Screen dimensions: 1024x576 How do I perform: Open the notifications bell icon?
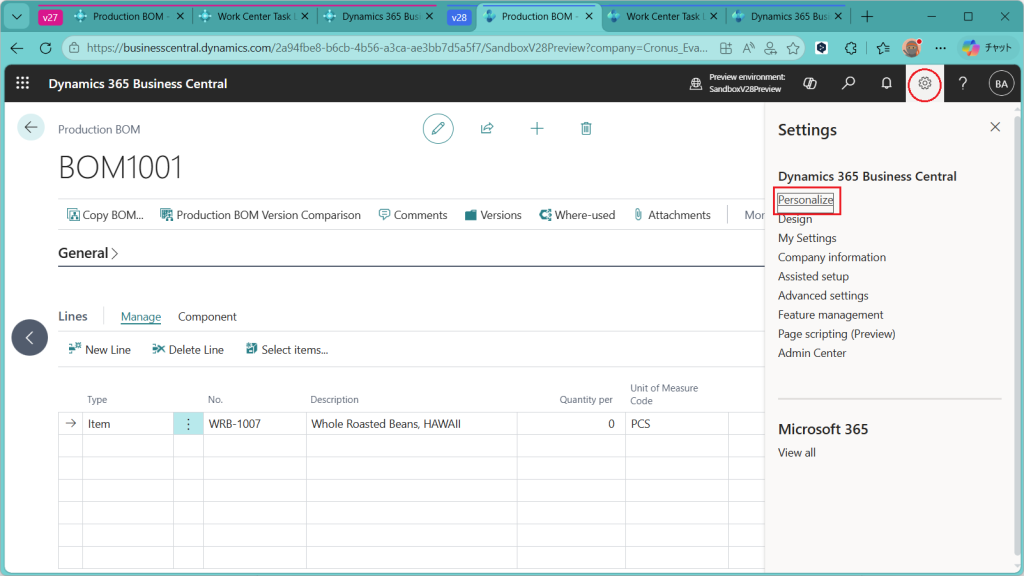tap(886, 84)
